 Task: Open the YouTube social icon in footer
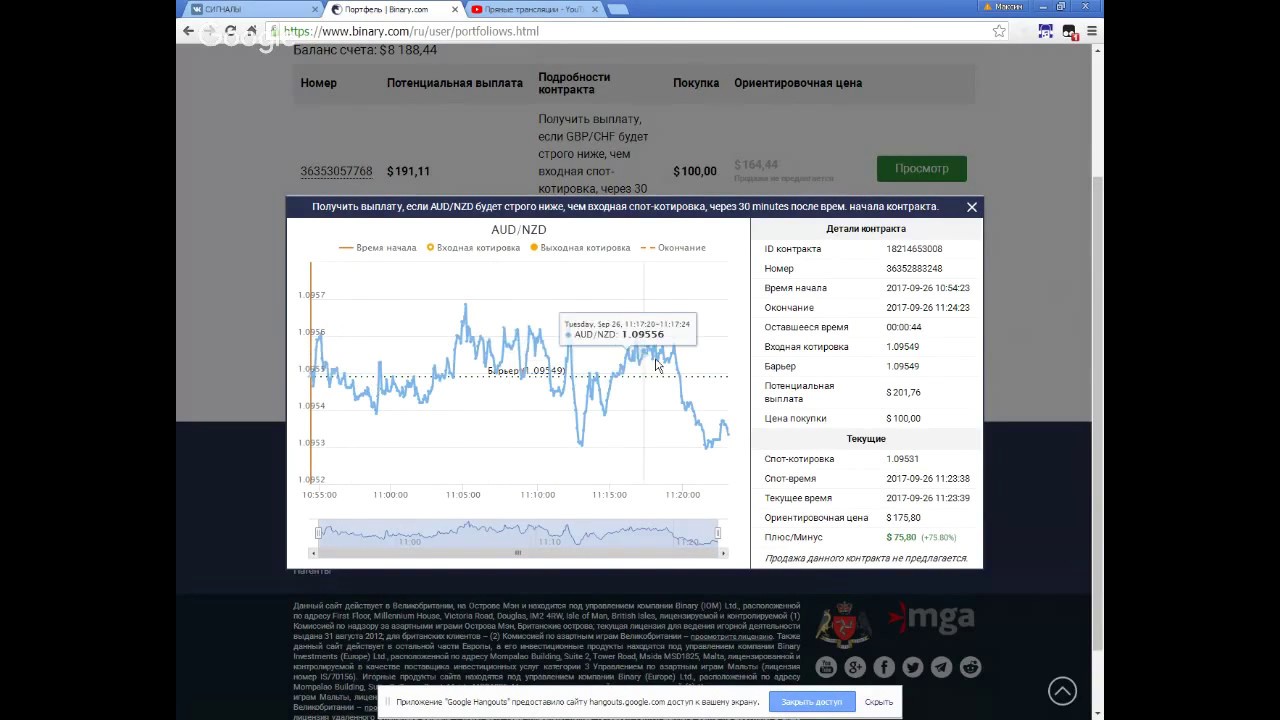pos(826,667)
